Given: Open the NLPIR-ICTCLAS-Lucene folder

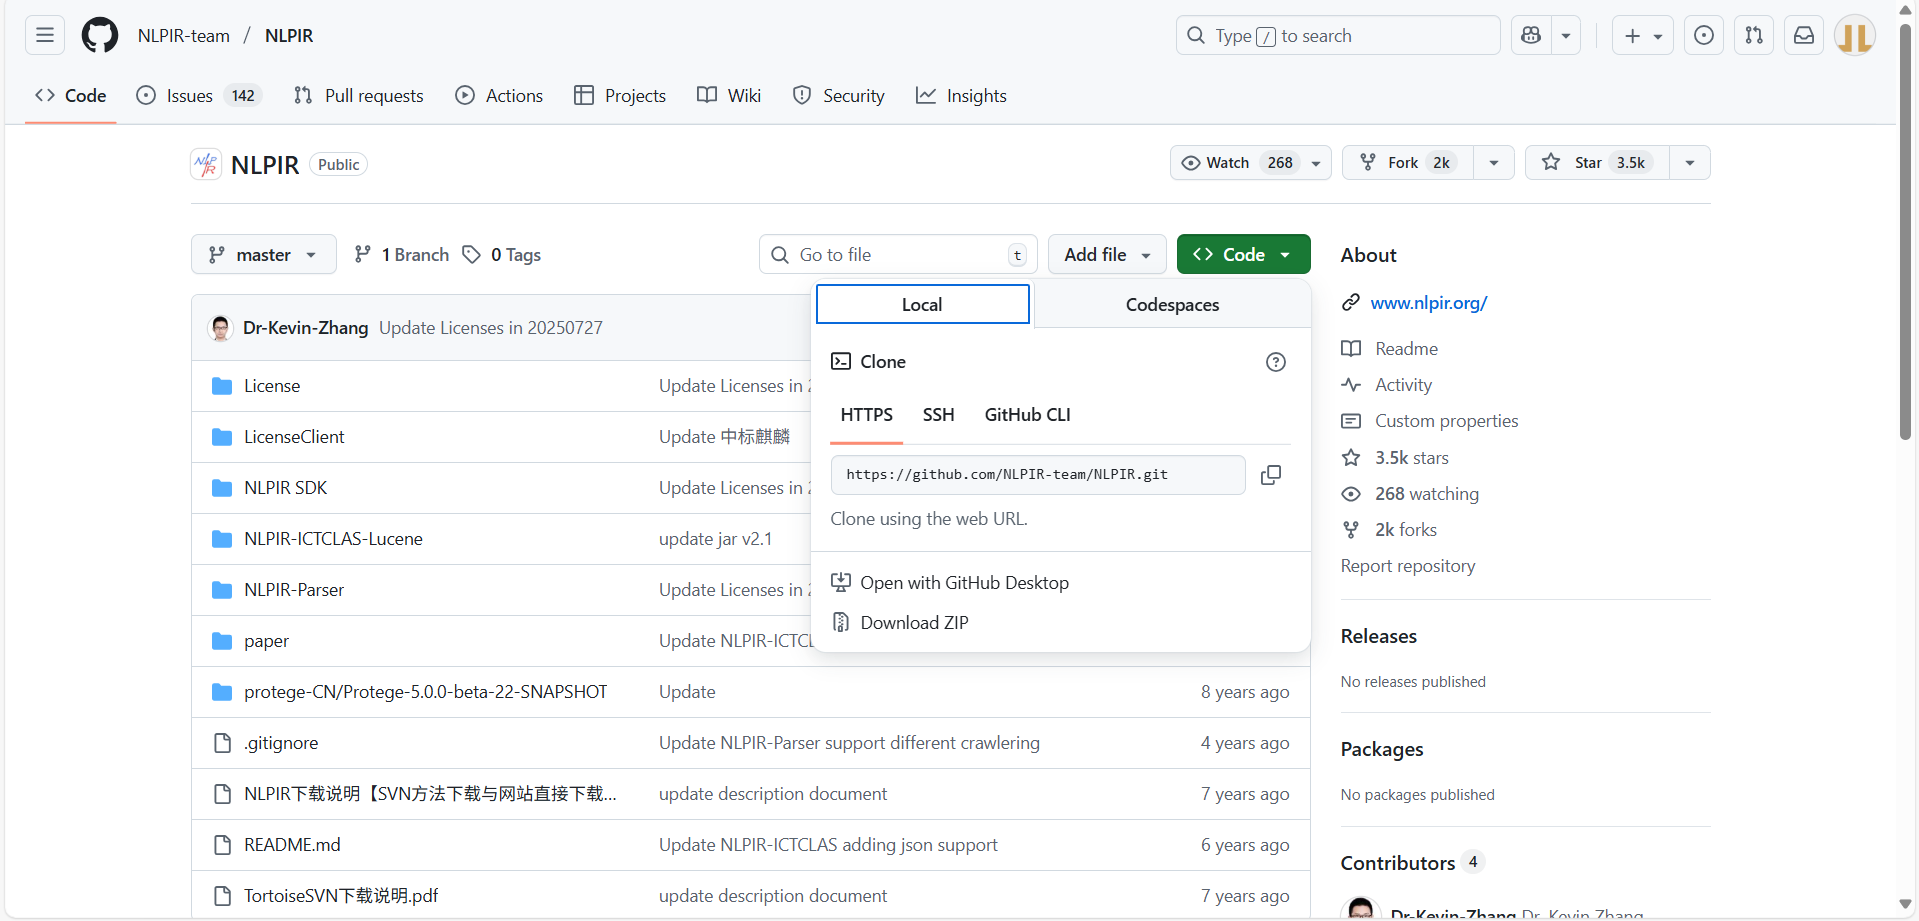Looking at the screenshot, I should [333, 539].
